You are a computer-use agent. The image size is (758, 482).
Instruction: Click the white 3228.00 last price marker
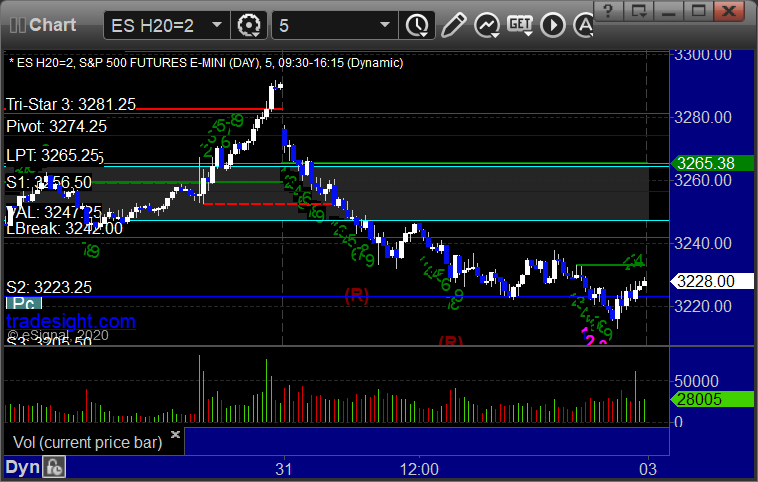712,281
